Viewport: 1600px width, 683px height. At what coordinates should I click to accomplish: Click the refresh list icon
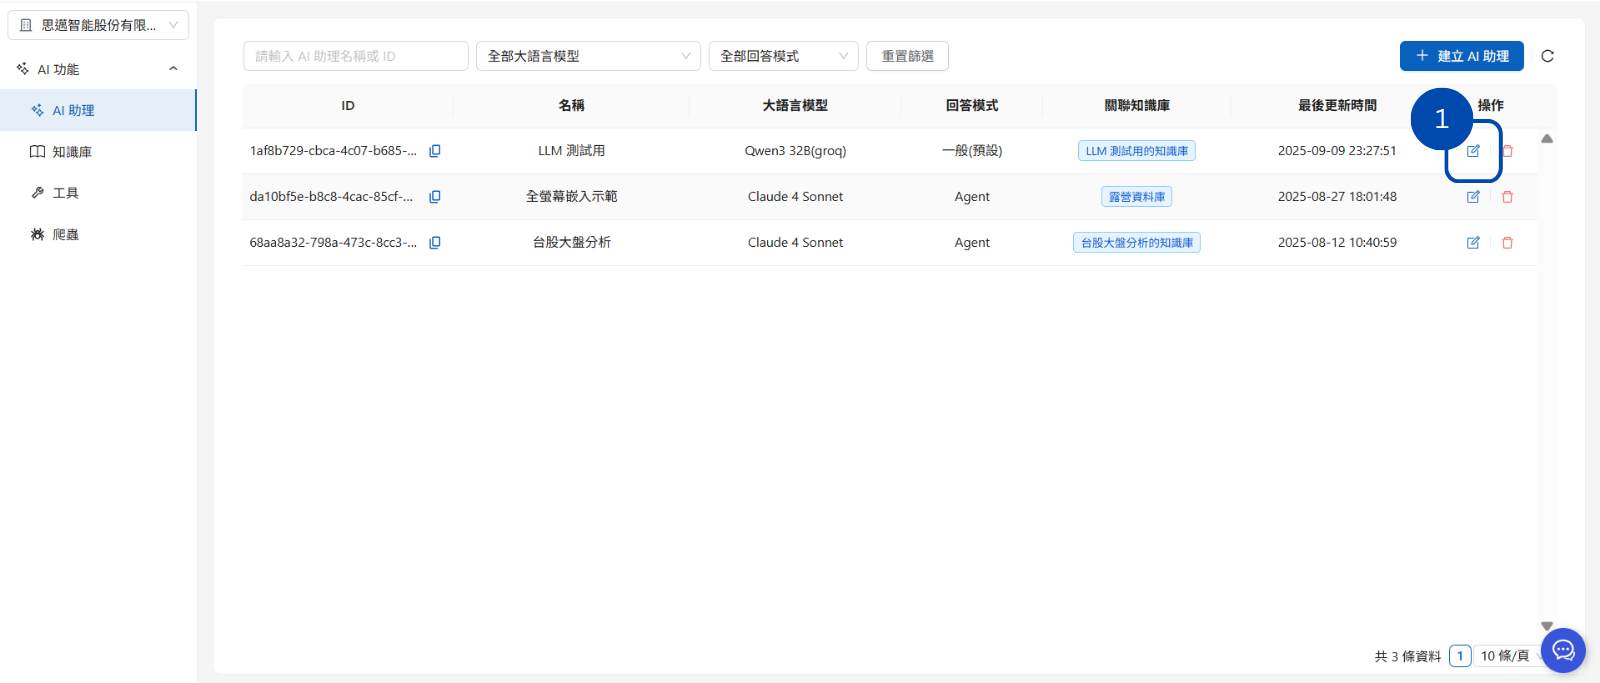tap(1547, 56)
